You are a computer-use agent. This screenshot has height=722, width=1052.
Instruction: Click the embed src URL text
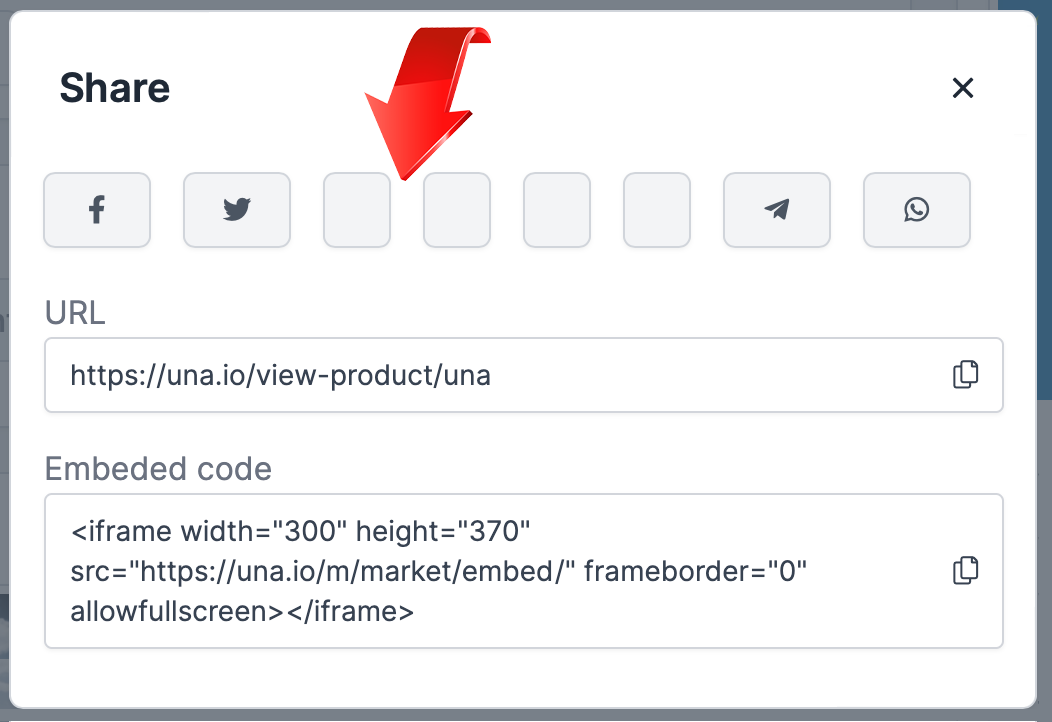(x=322, y=571)
